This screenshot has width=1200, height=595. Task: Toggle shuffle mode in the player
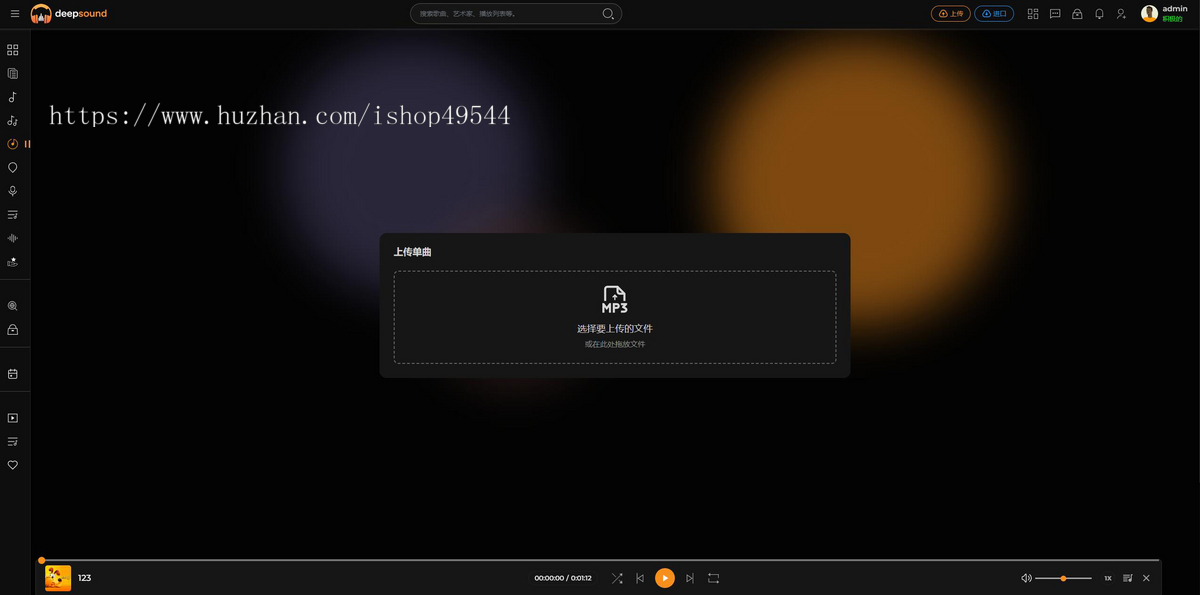617,578
